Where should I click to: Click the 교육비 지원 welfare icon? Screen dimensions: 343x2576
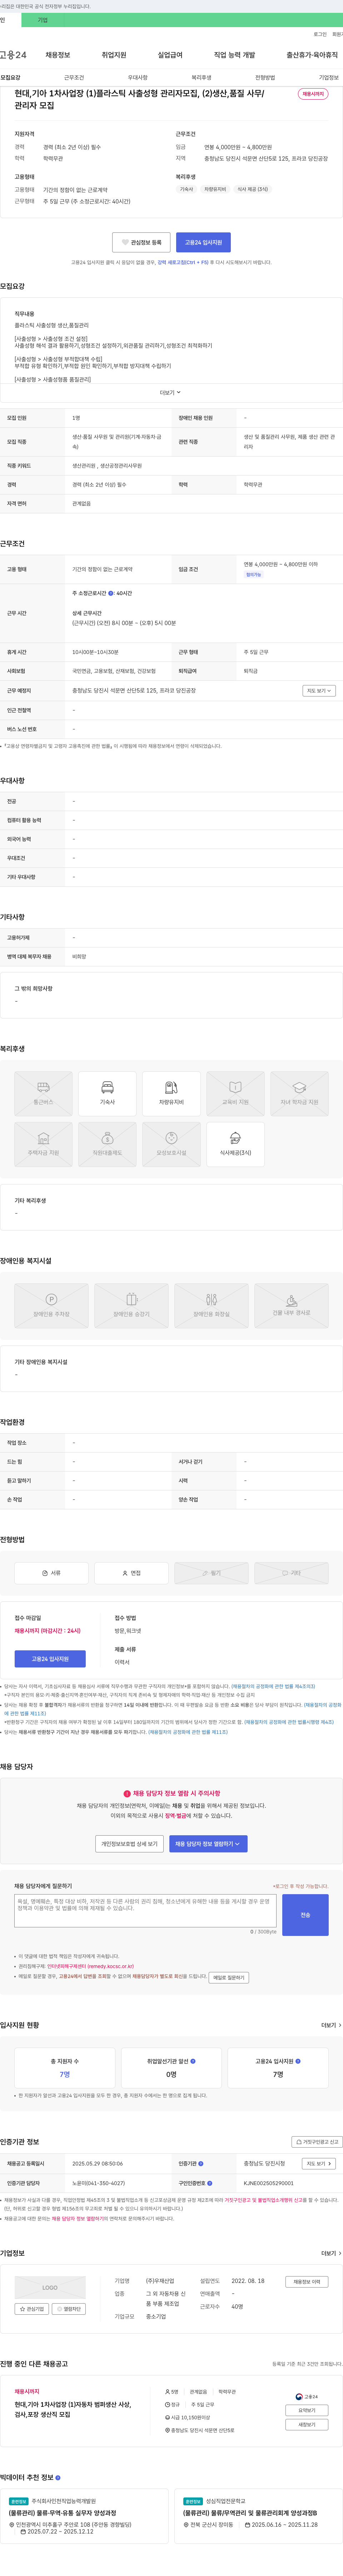[x=235, y=1094]
